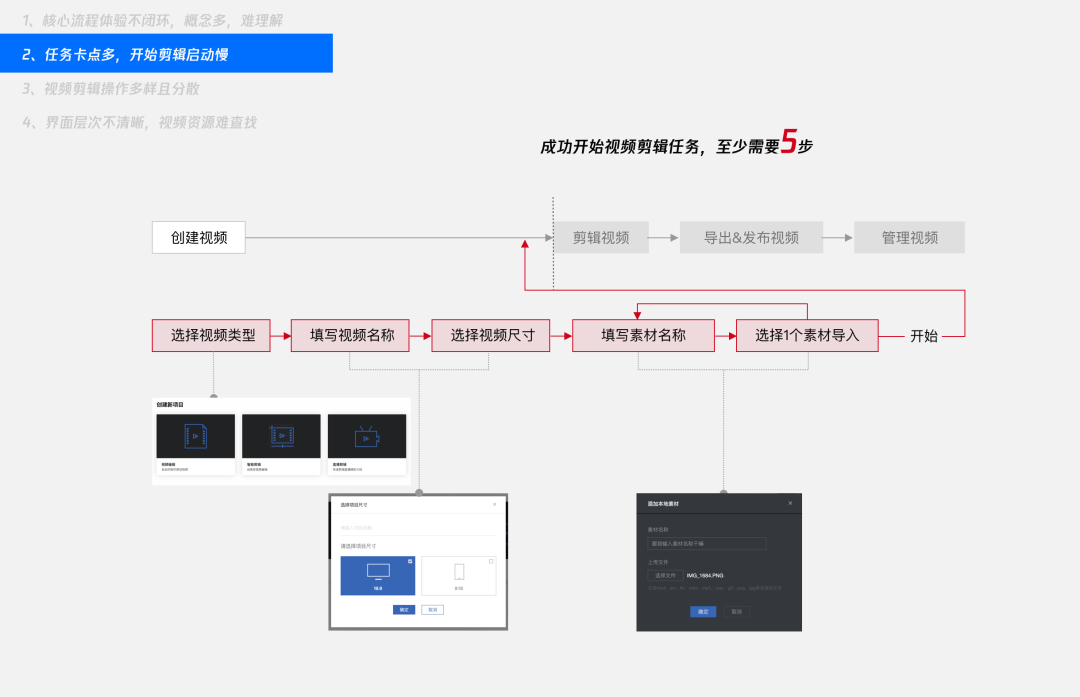Screen dimensions: 1080x697
Task: Click cancel button in size dialog
Action: [x=433, y=610]
